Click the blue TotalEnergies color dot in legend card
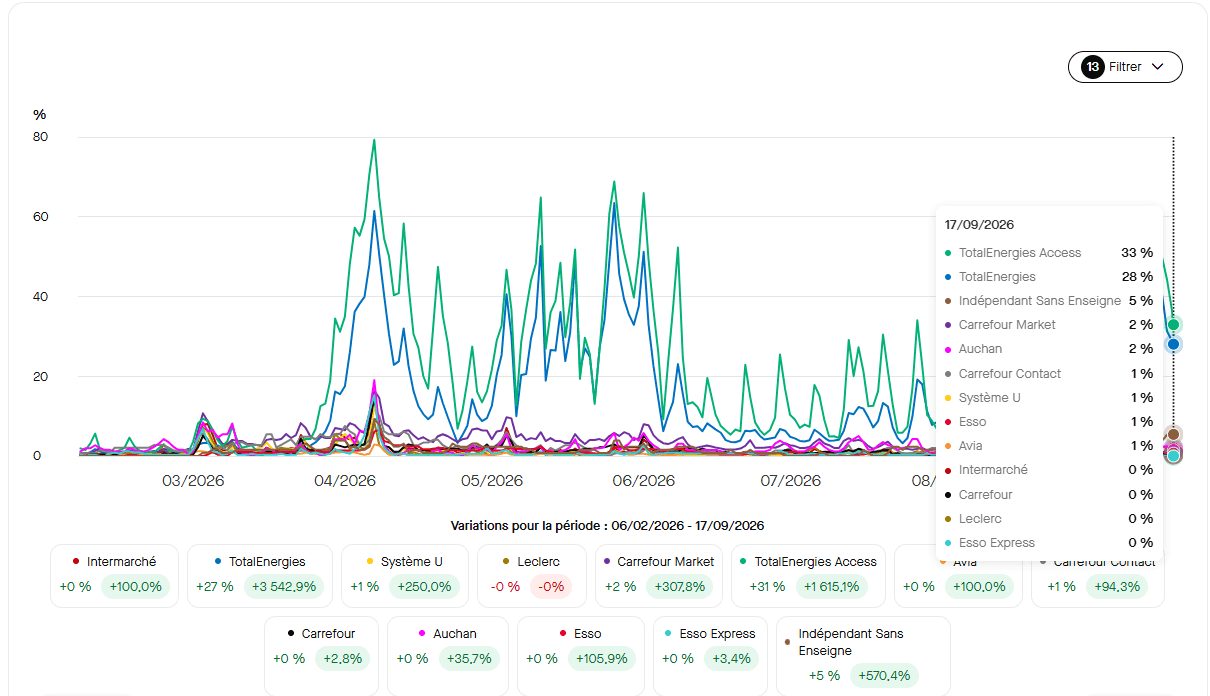The height and width of the screenshot is (696, 1210). tap(218, 562)
